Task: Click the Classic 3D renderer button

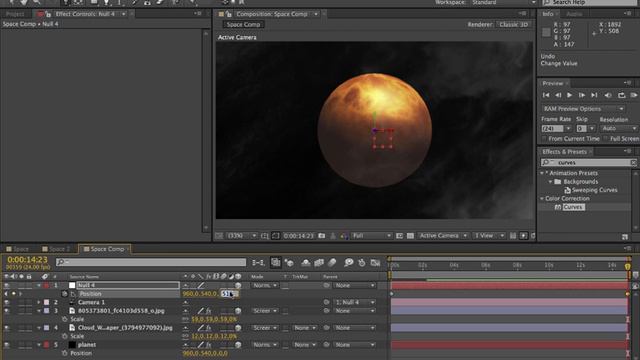Action: click(513, 24)
